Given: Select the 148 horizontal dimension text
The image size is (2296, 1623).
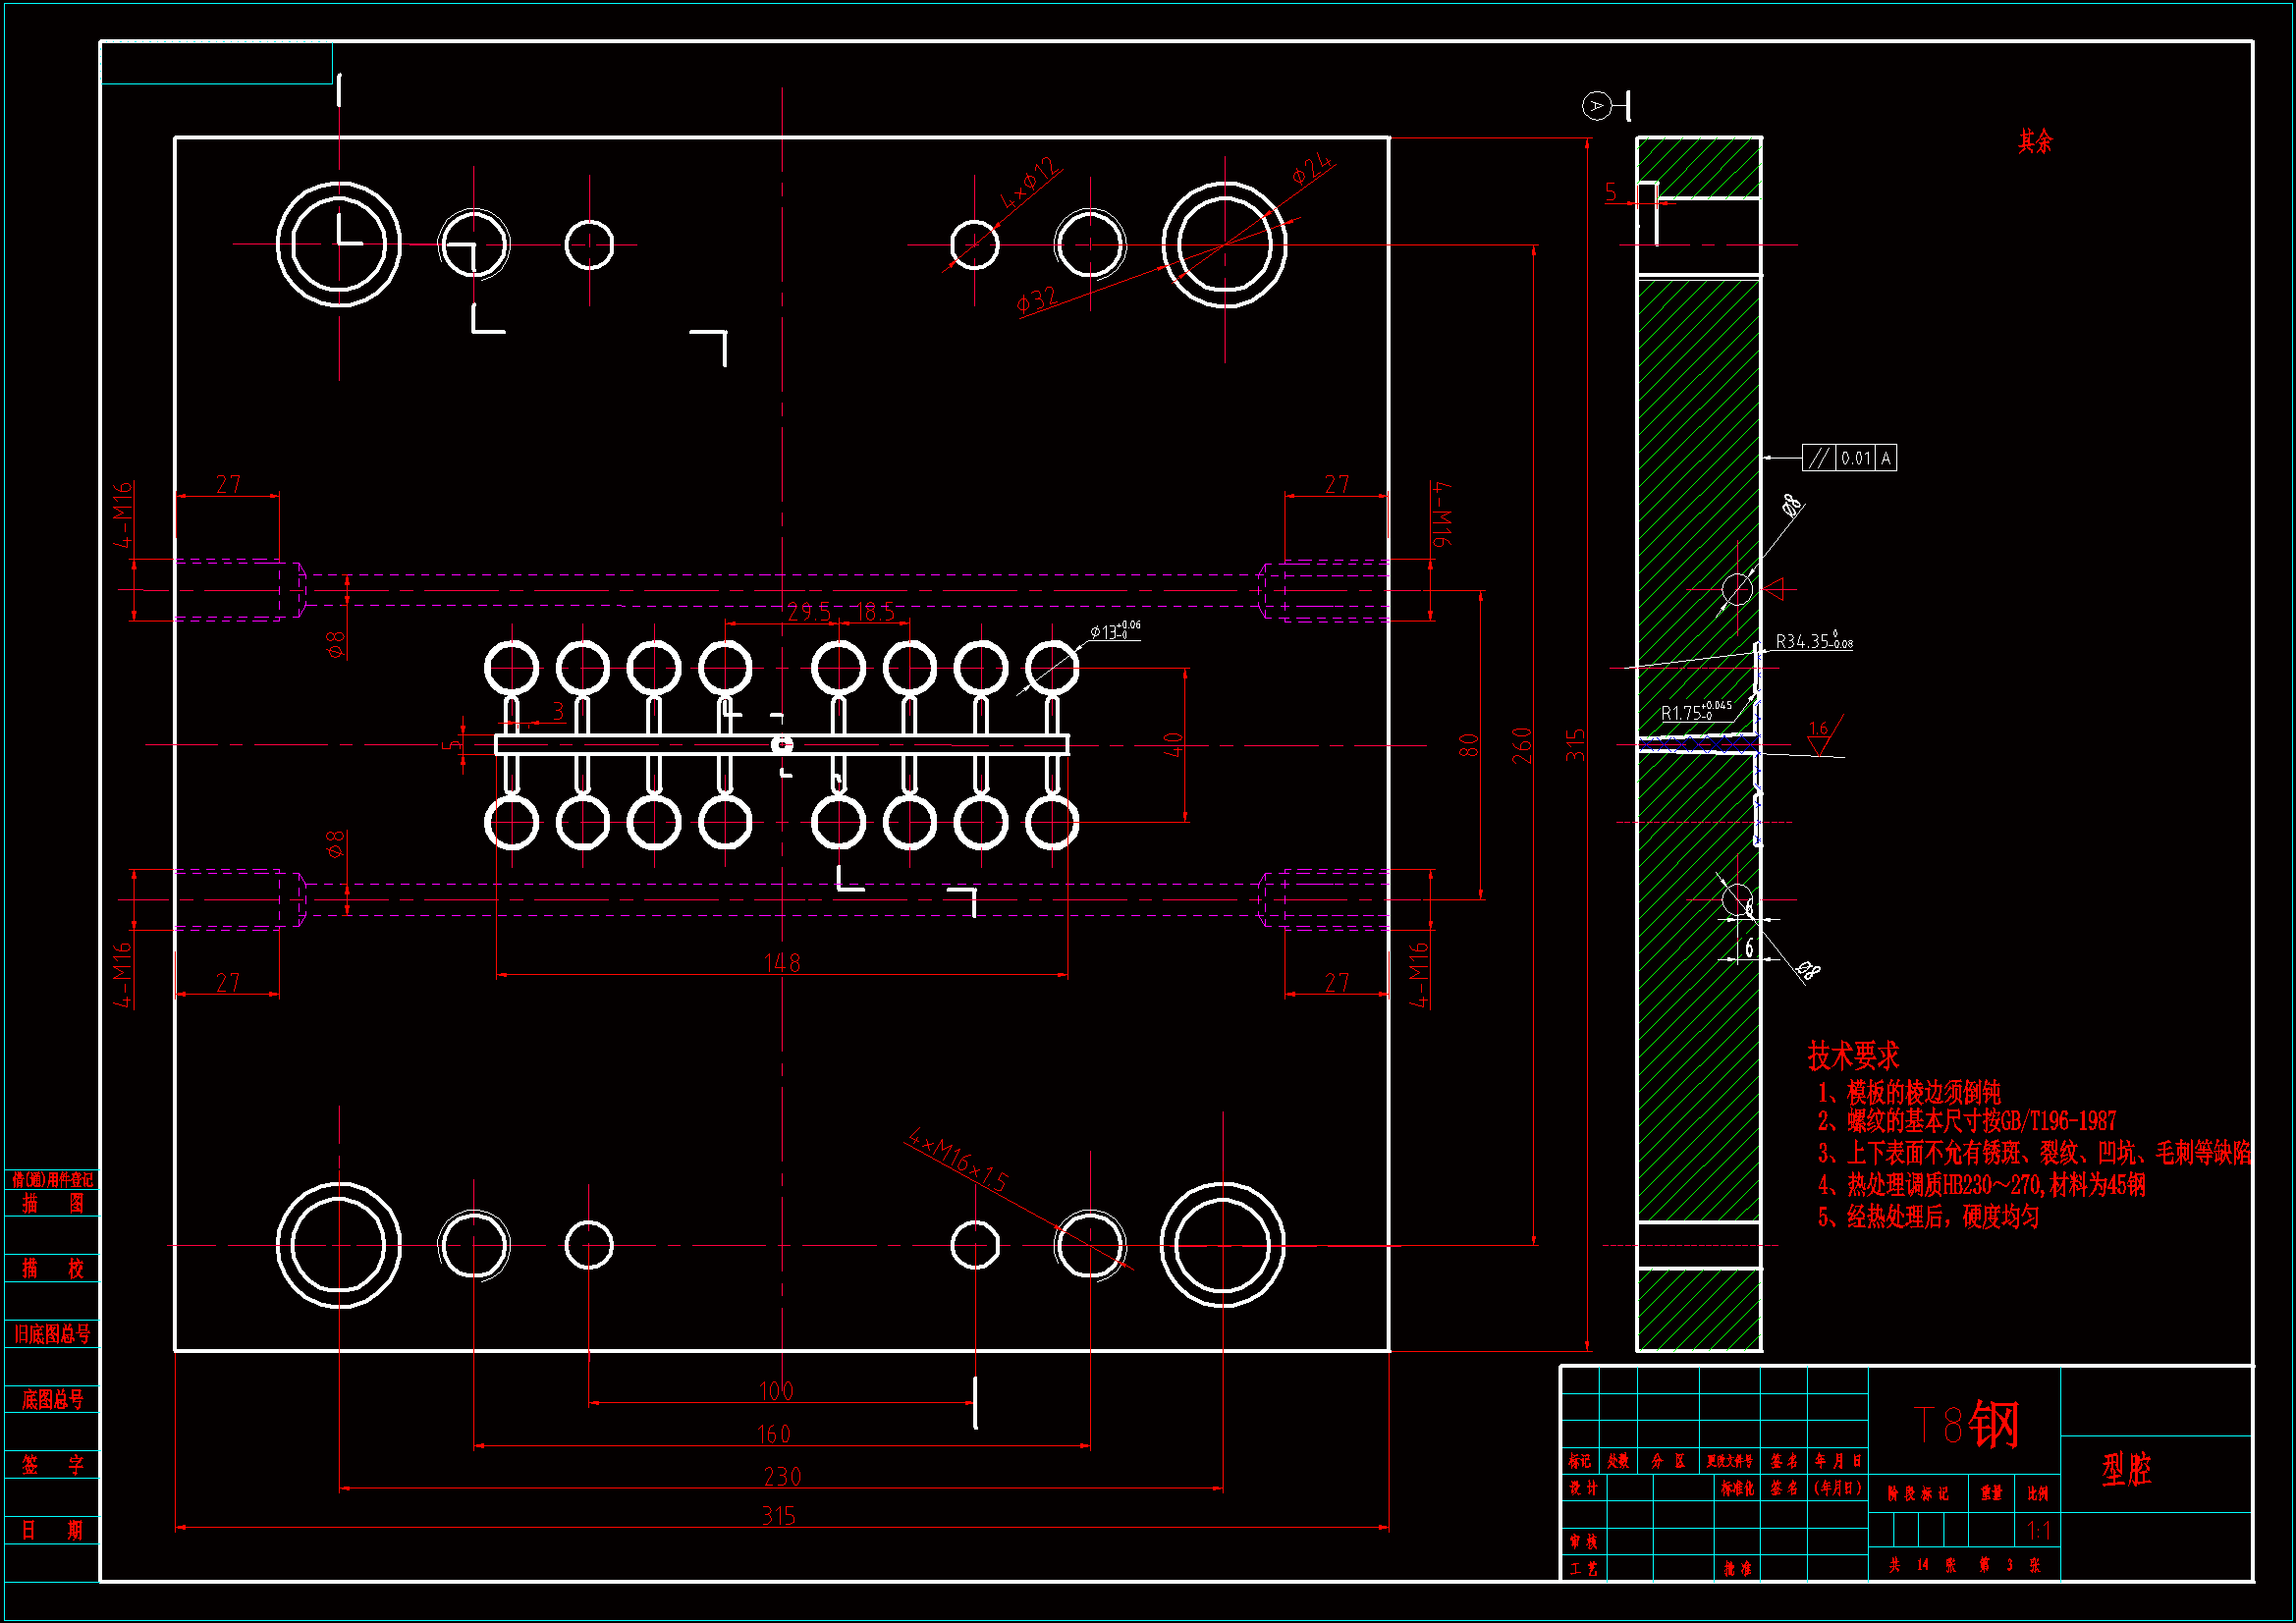Looking at the screenshot, I should click(782, 962).
